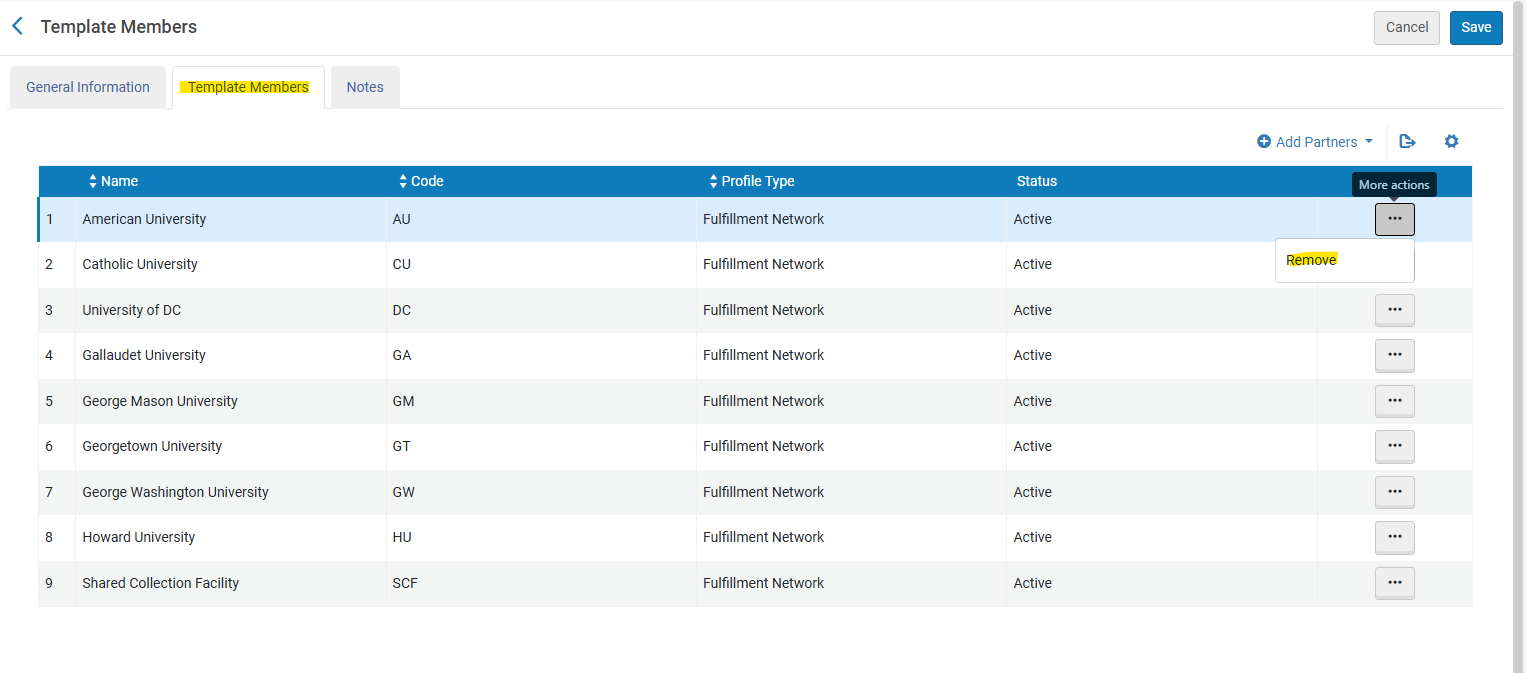This screenshot has height=673, width=1526.
Task: Select the Template Members tab
Action: (x=248, y=87)
